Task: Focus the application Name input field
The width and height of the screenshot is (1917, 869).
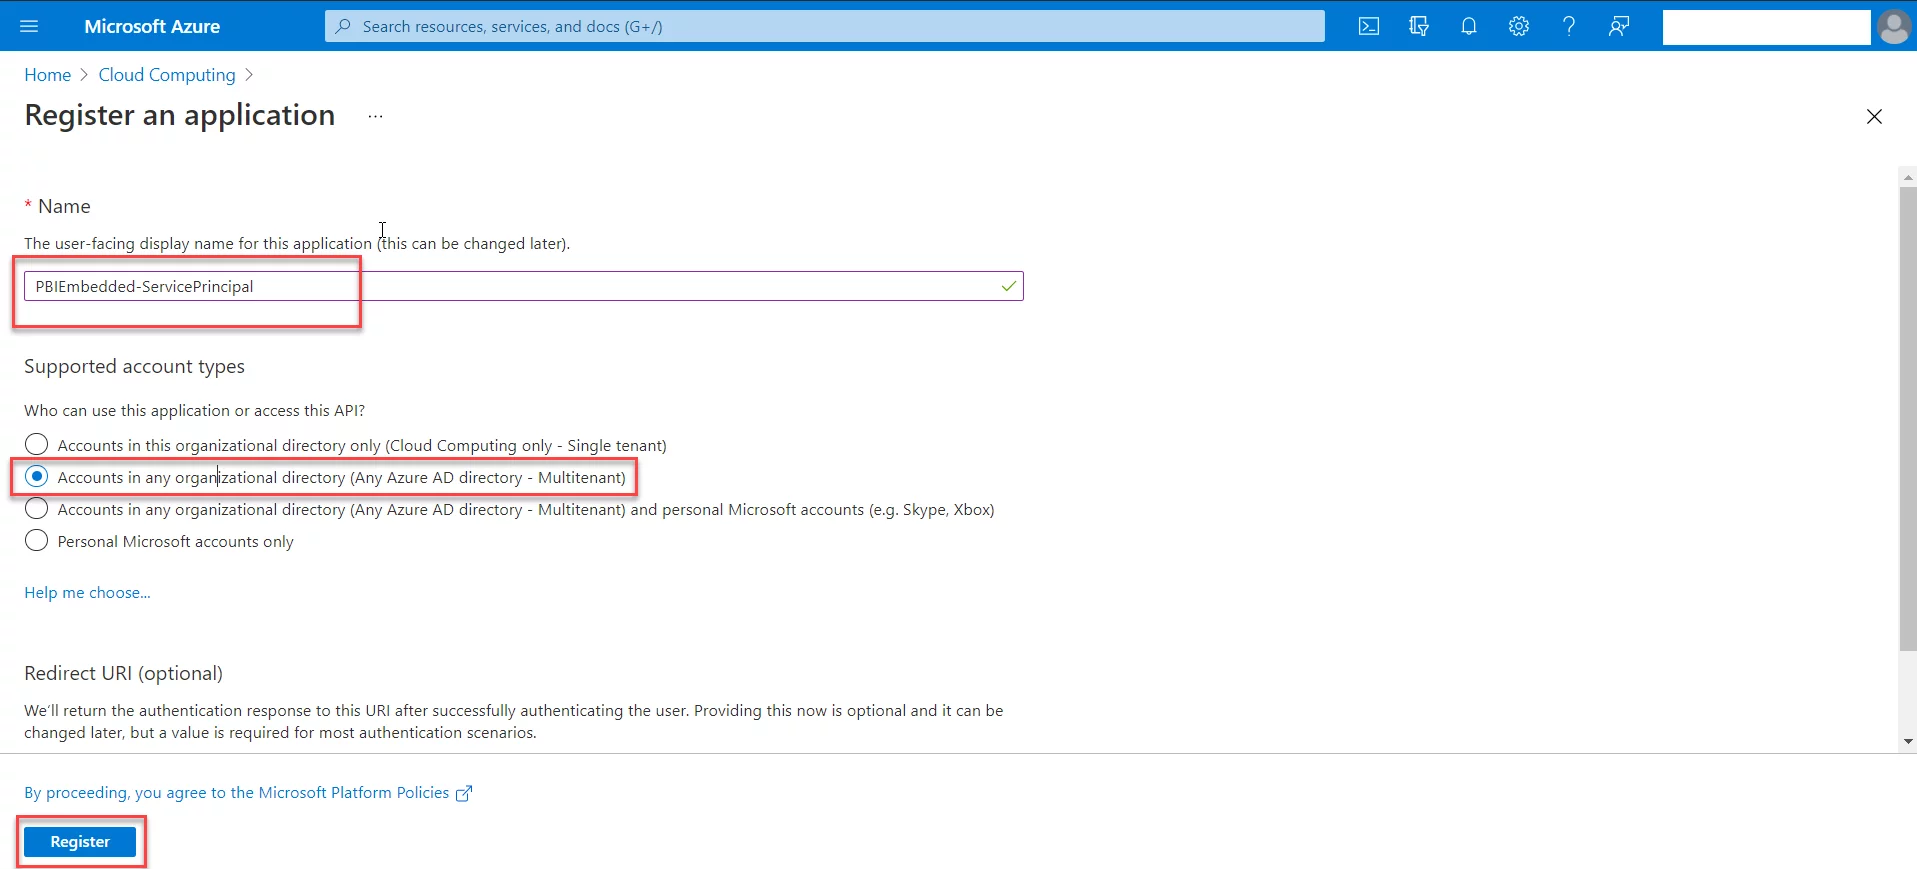Action: (x=523, y=286)
